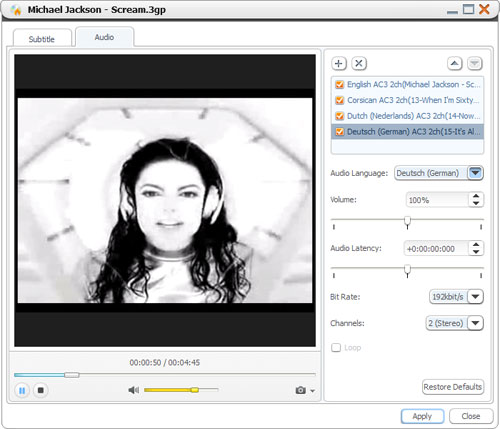Screen dimensions: 500x429
Task: Click the video preview frame
Action: click(165, 200)
